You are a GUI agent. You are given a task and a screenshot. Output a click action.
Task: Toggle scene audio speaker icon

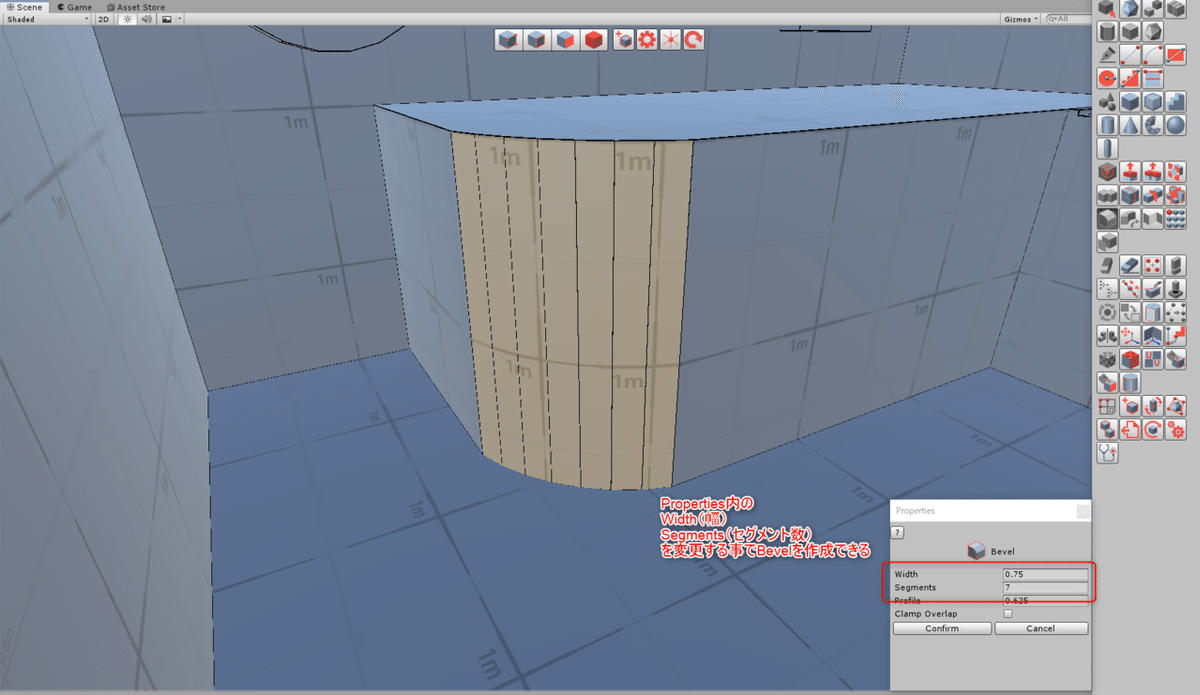[x=146, y=19]
